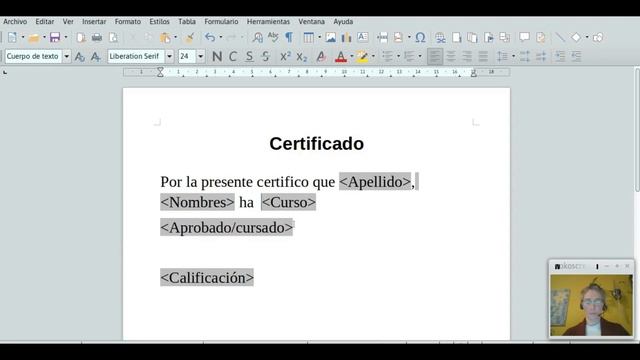This screenshot has height=360, width=640.
Task: Apply the yellow highlighting color
Action: [x=362, y=56]
